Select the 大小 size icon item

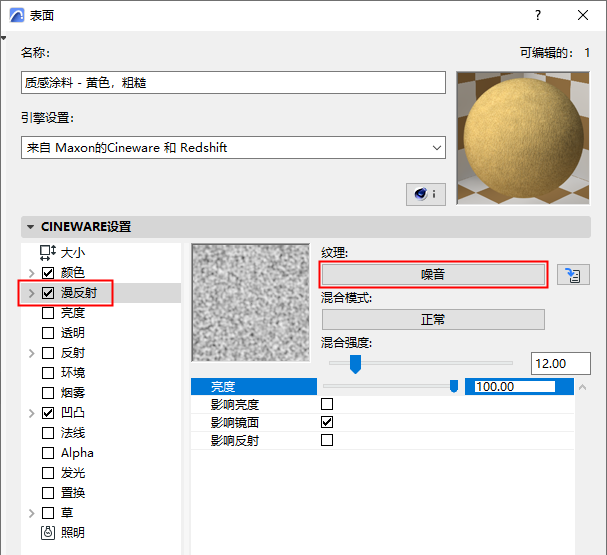[x=48, y=253]
